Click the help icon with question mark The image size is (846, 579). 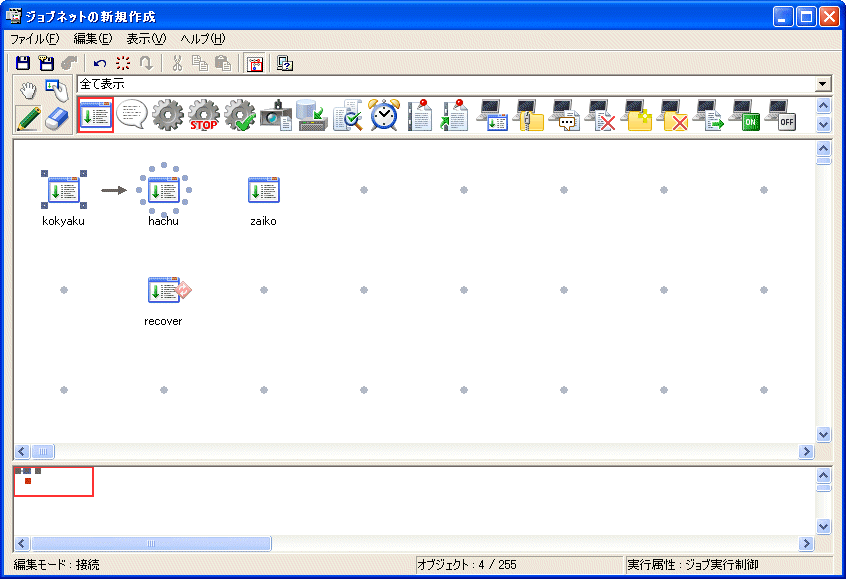(285, 63)
